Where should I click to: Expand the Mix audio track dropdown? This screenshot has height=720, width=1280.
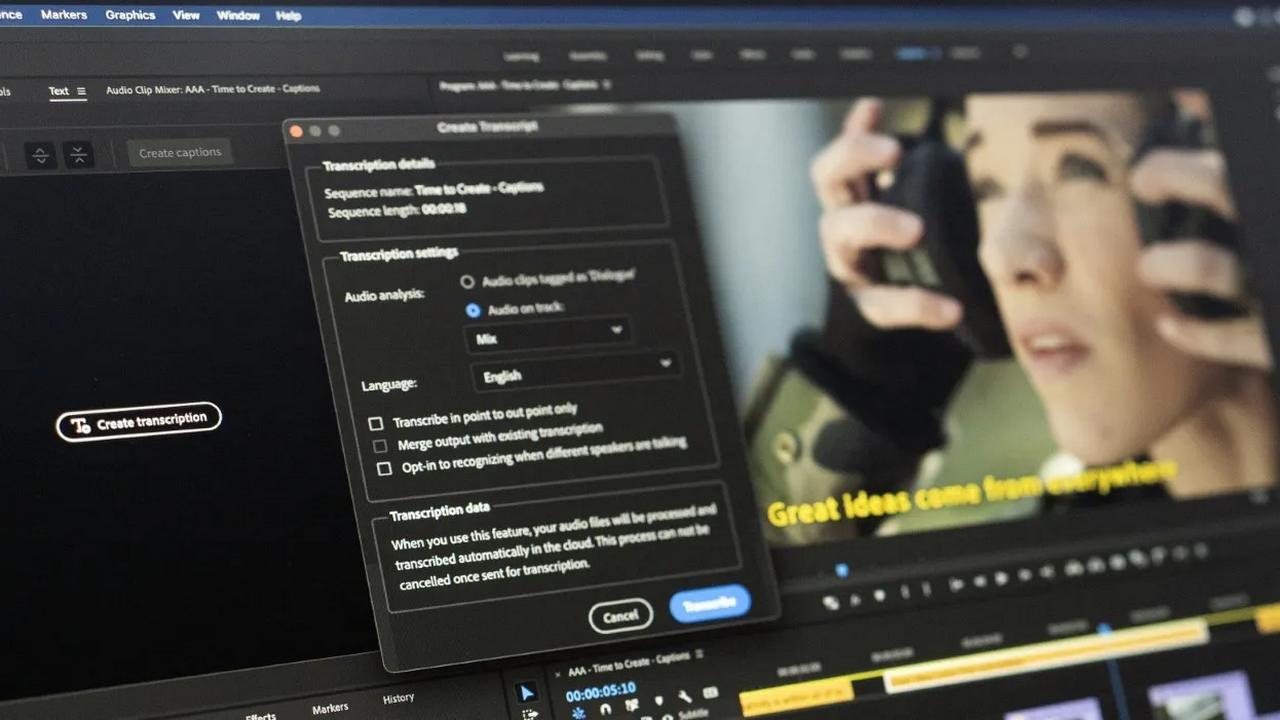pos(547,335)
